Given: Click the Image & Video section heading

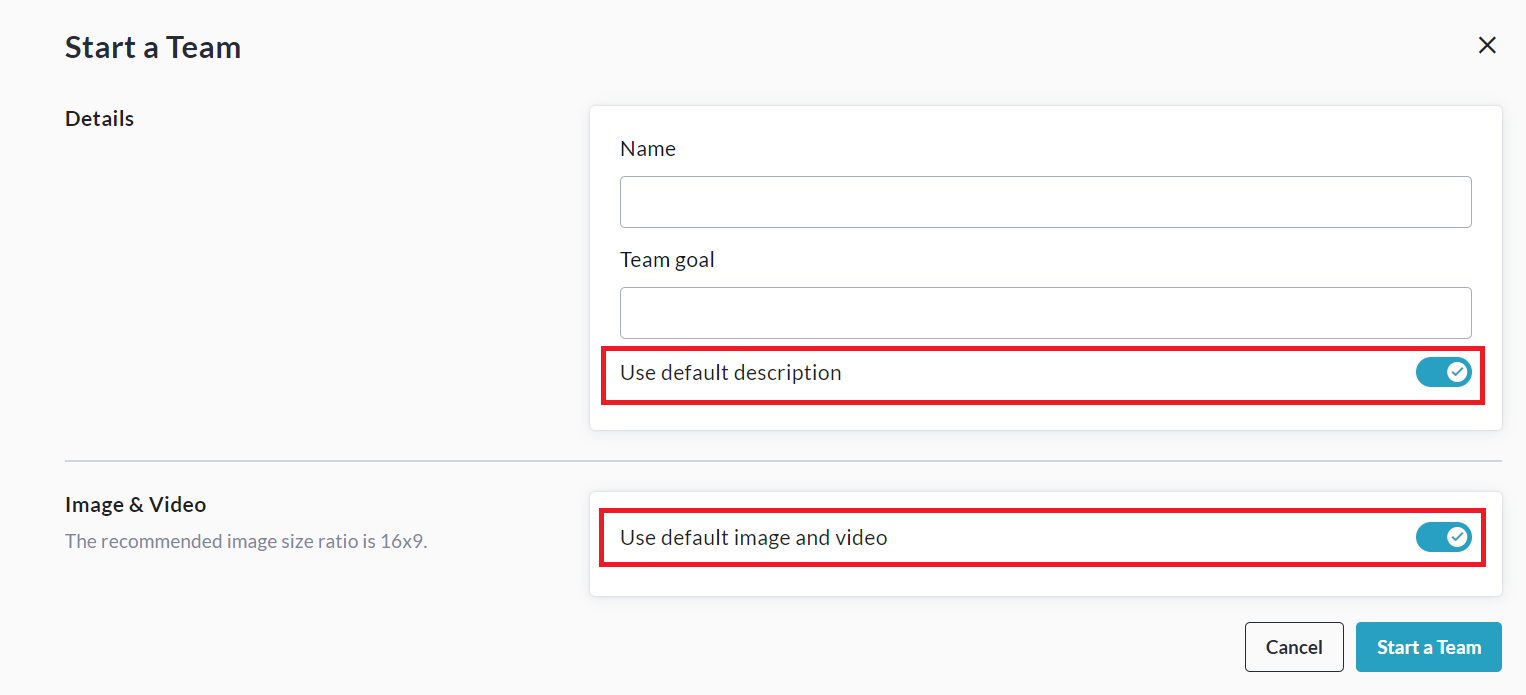Looking at the screenshot, I should pyautogui.click(x=135, y=505).
